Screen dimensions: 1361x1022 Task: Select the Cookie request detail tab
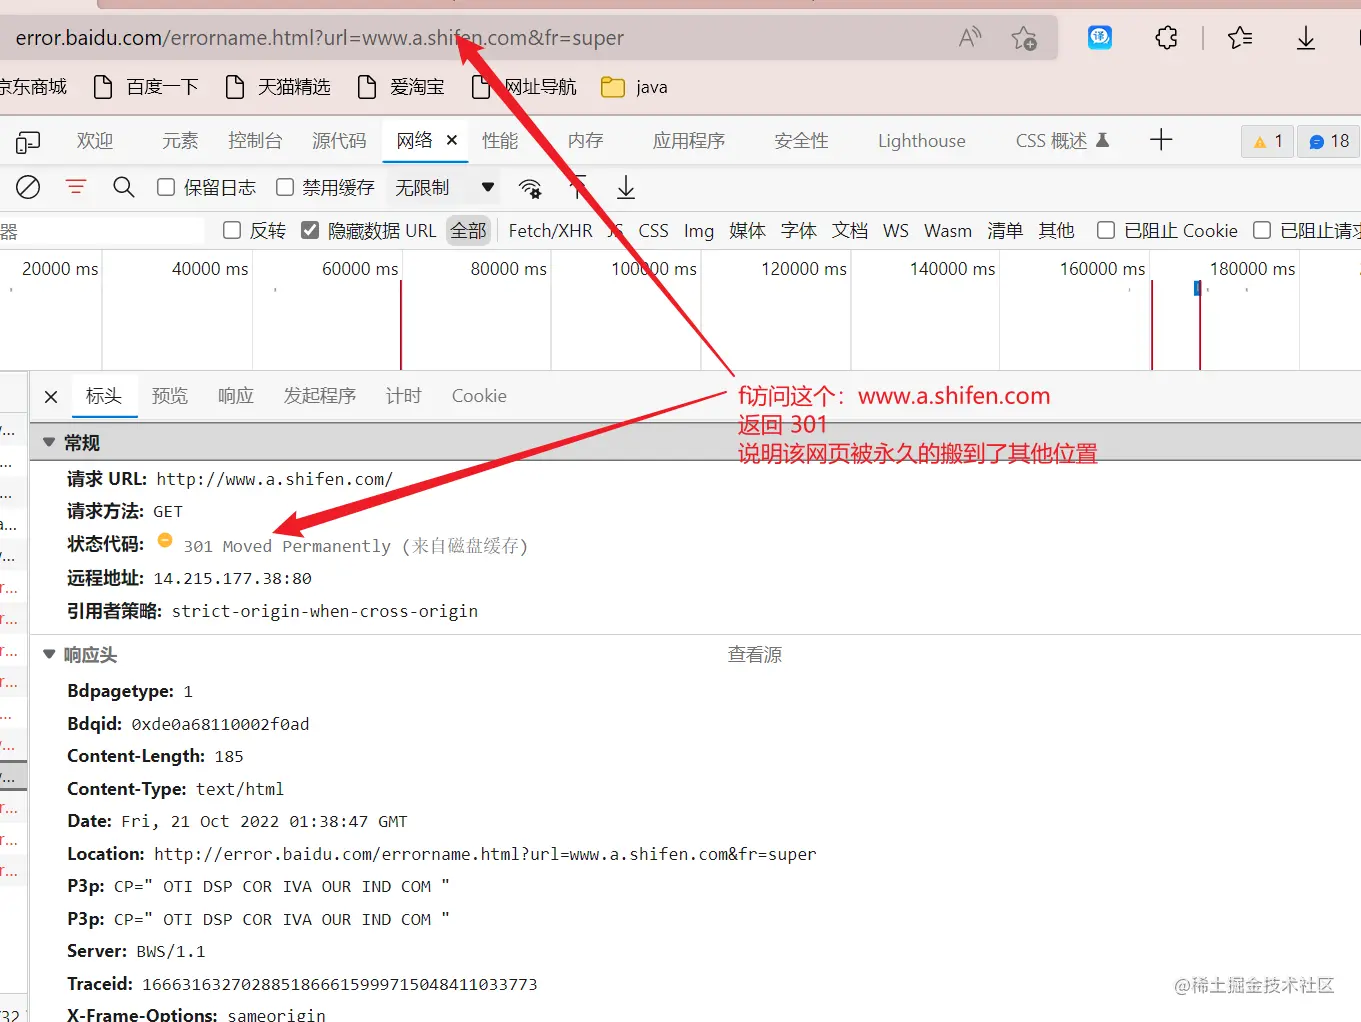coord(479,396)
